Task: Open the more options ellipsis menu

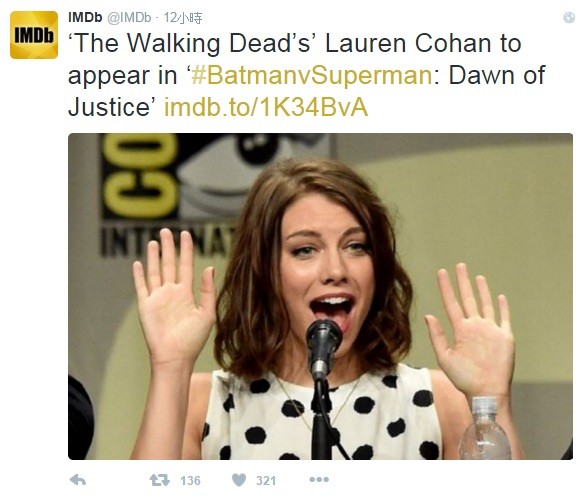Action: tap(319, 480)
